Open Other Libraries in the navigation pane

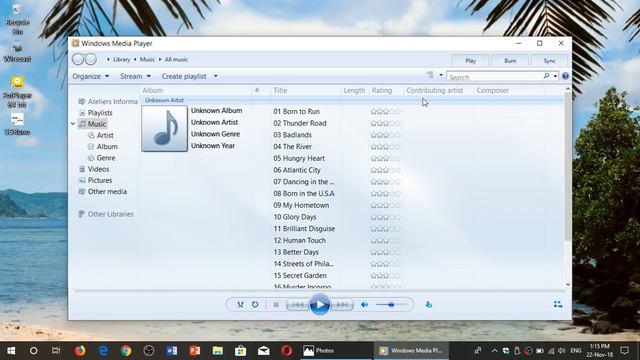pos(110,214)
